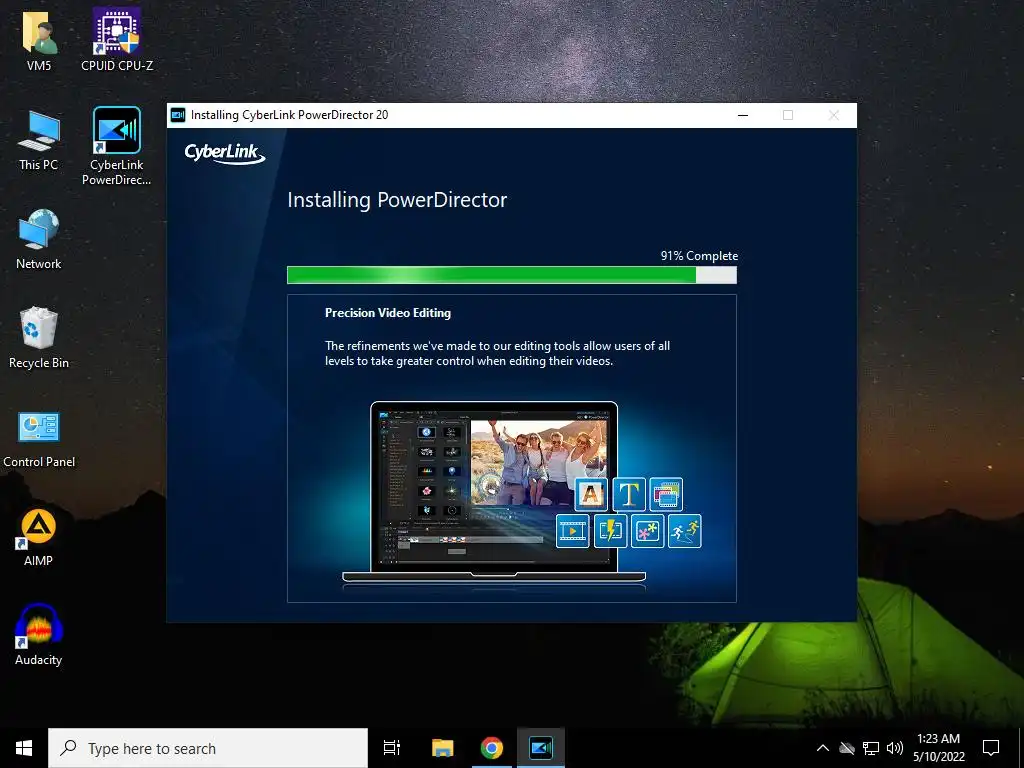The image size is (1024, 768).
Task: Open the notification action center
Action: click(991, 748)
